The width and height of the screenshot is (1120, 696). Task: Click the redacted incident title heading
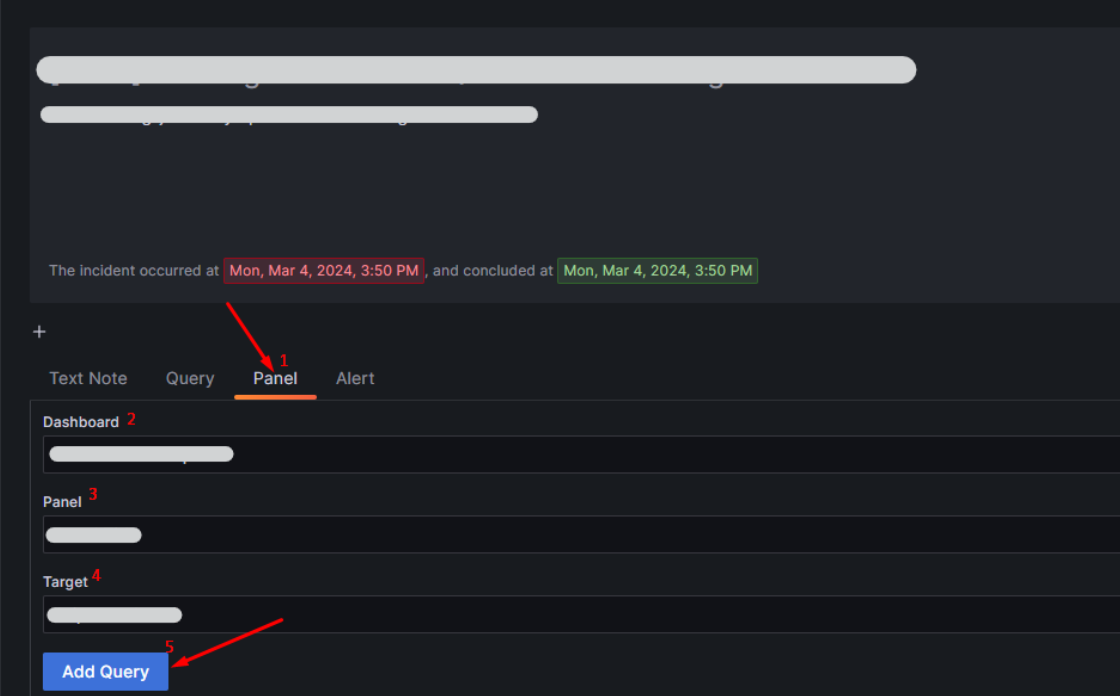476,70
